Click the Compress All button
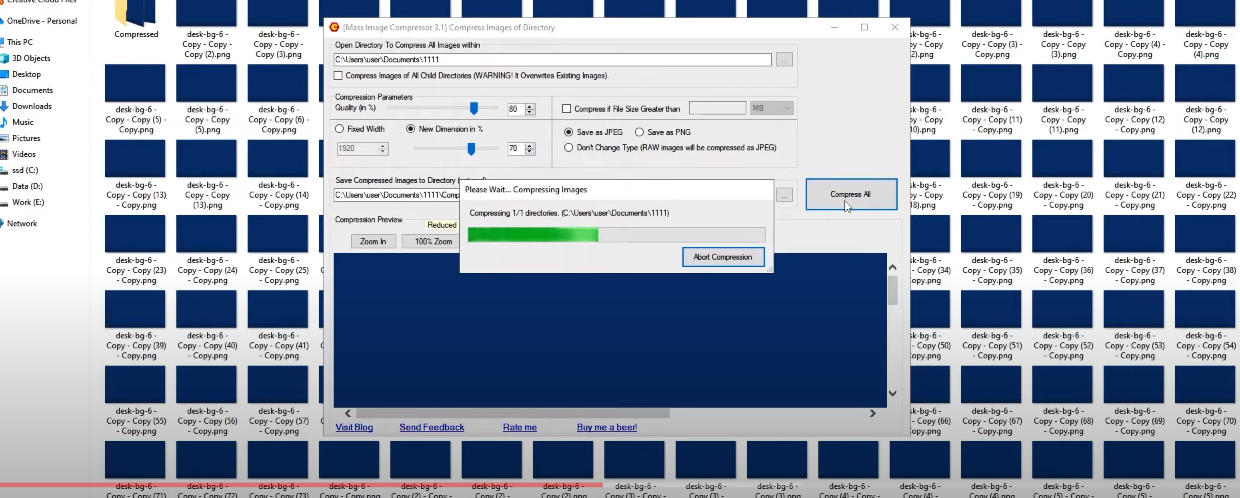 (x=850, y=194)
